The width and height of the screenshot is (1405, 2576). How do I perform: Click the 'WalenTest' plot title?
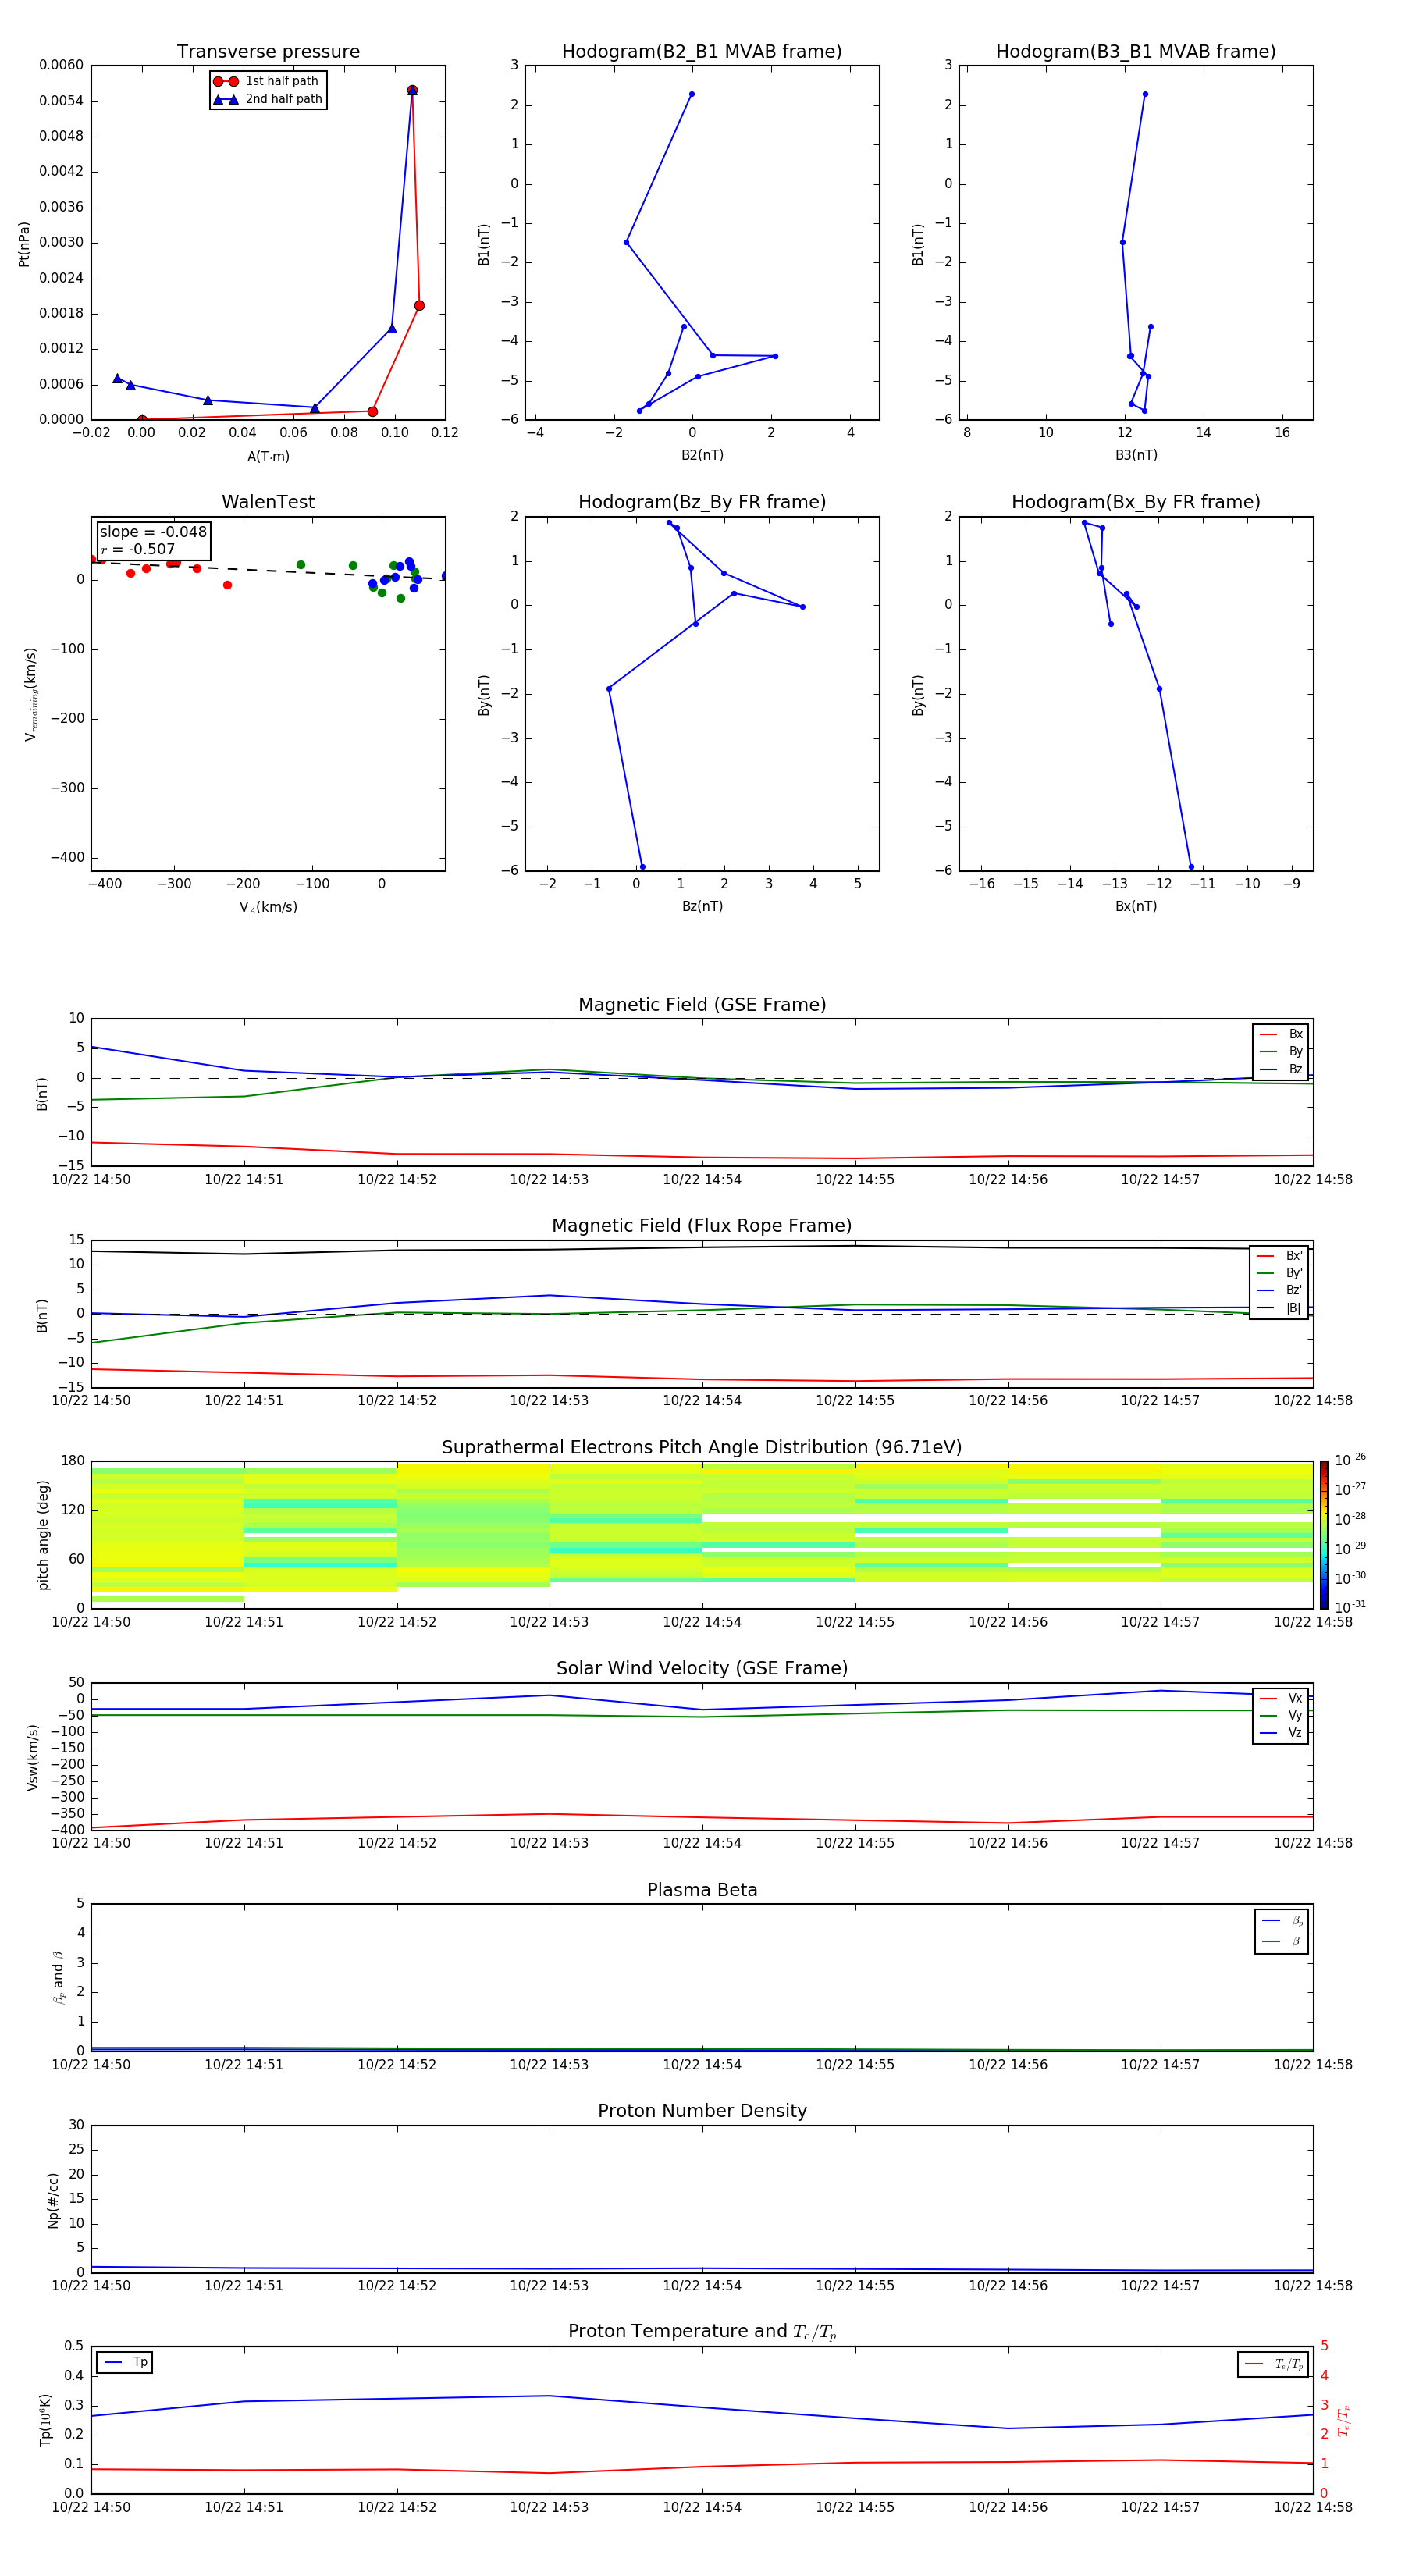pos(268,502)
